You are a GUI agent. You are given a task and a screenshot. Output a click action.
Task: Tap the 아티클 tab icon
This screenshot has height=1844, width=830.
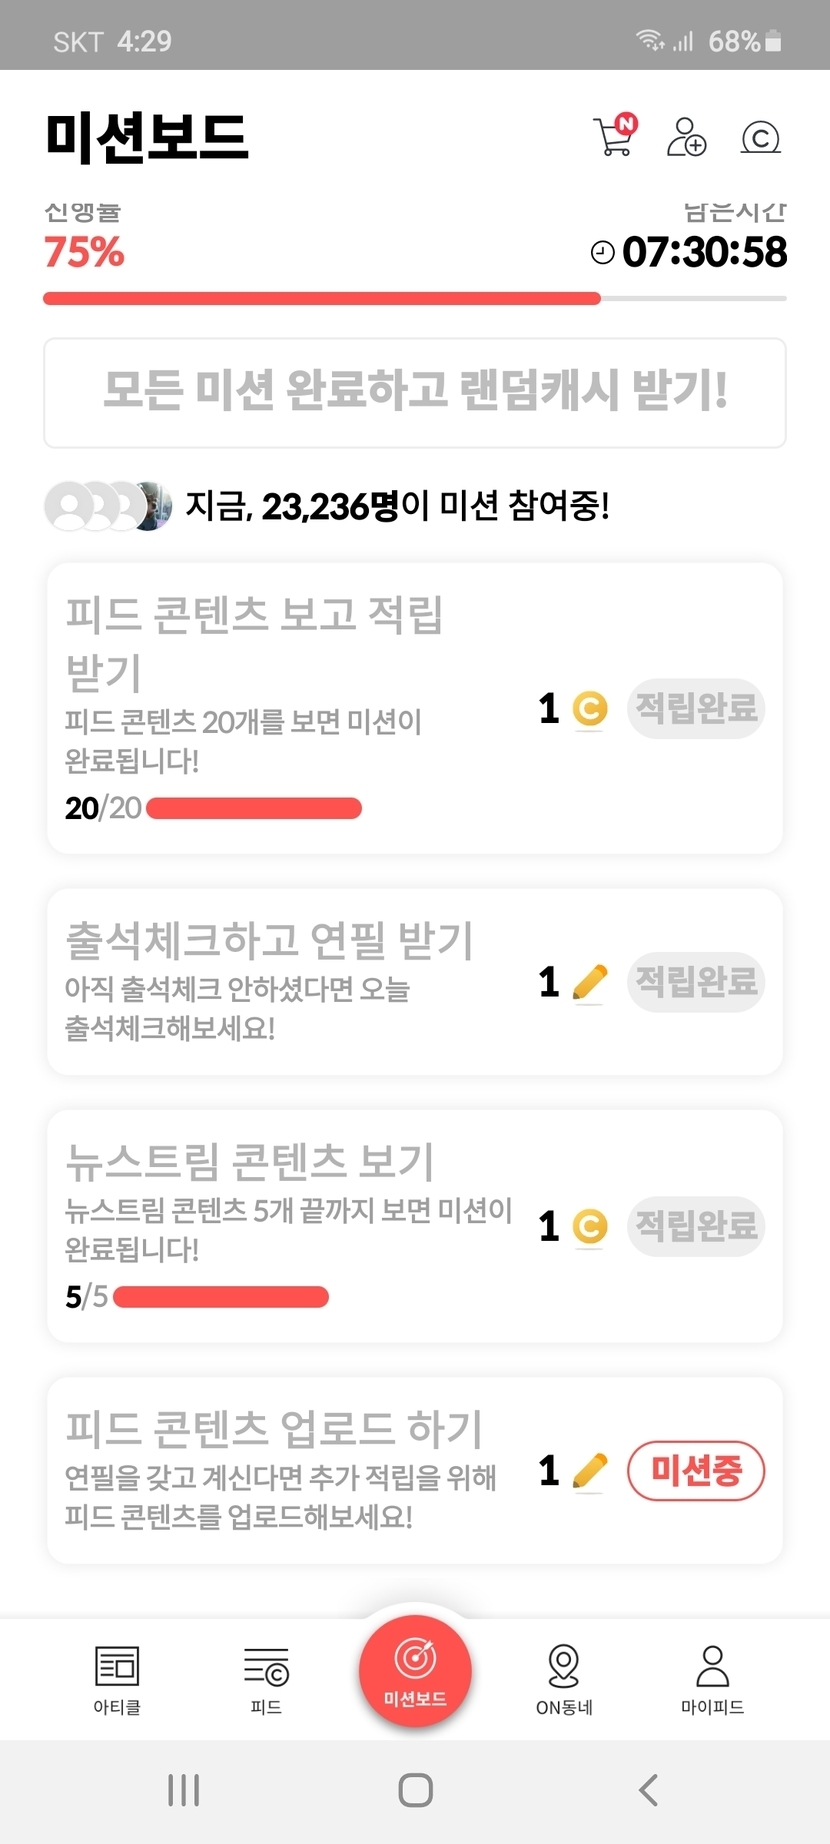tap(117, 1678)
